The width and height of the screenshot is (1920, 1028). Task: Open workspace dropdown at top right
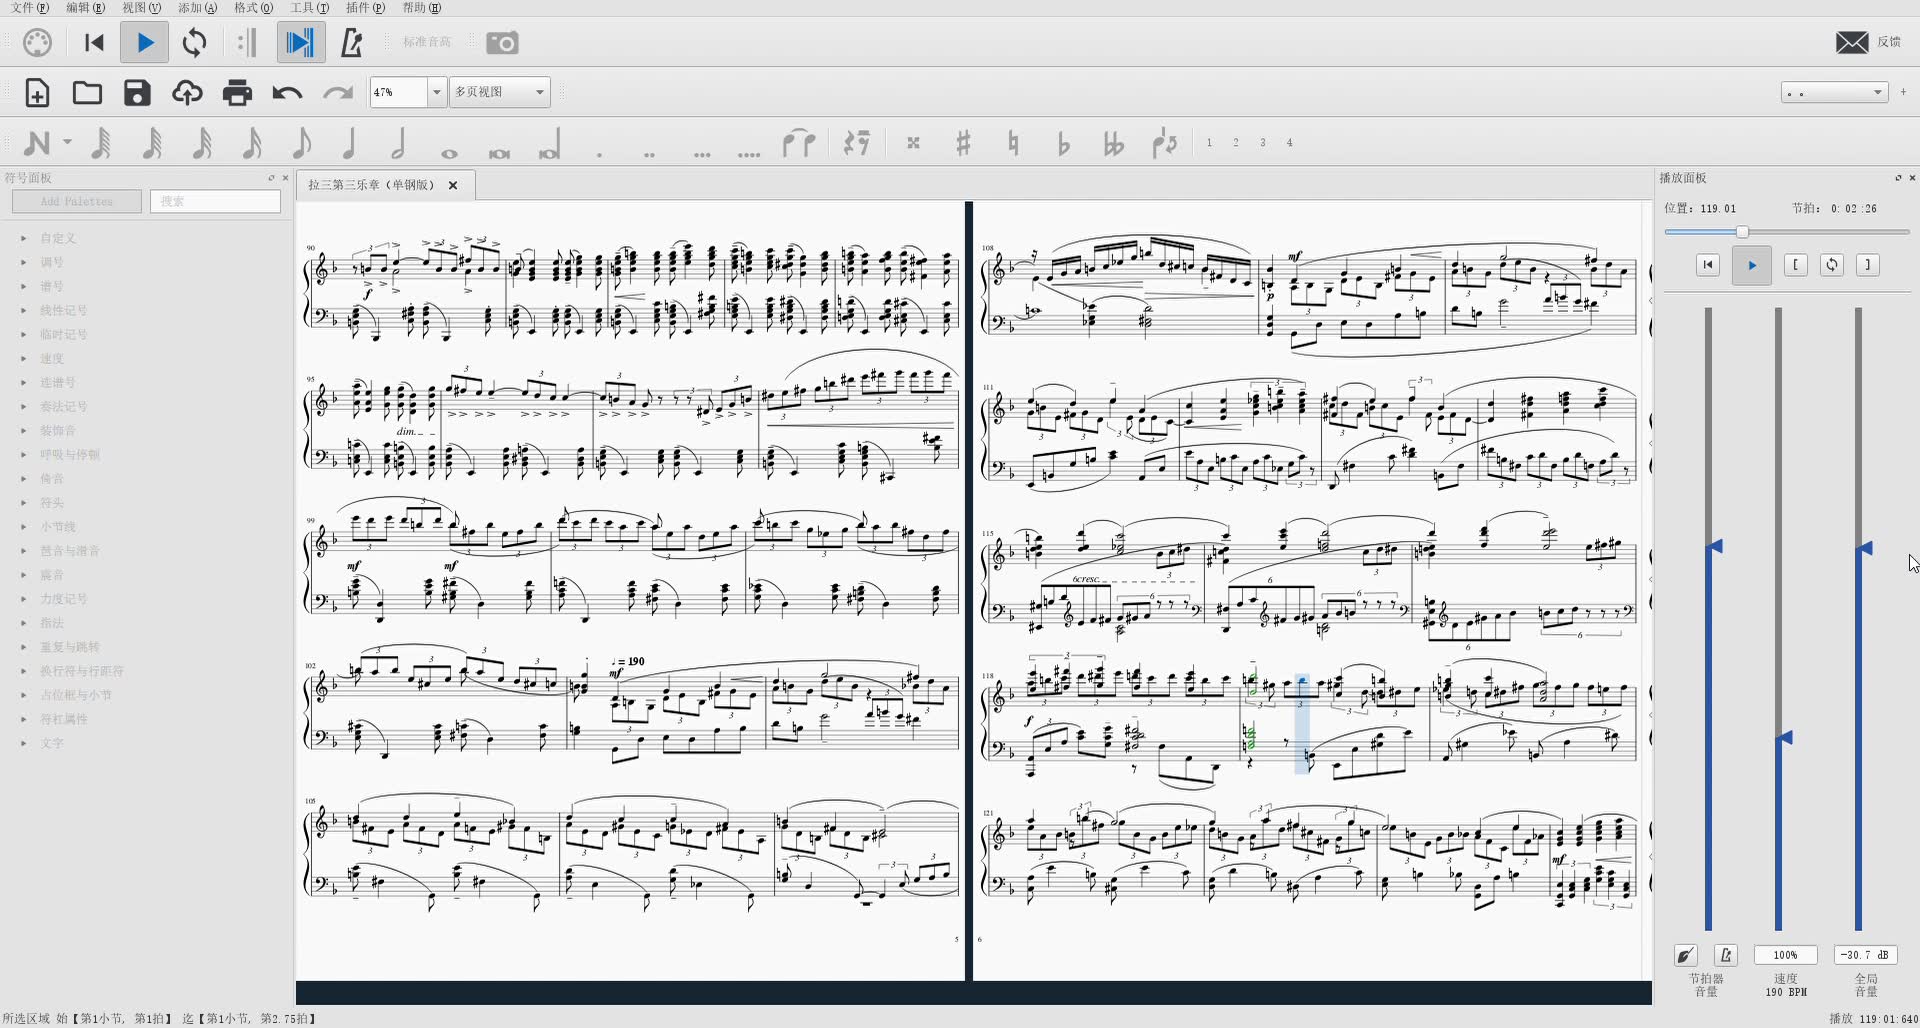[x=1834, y=93]
